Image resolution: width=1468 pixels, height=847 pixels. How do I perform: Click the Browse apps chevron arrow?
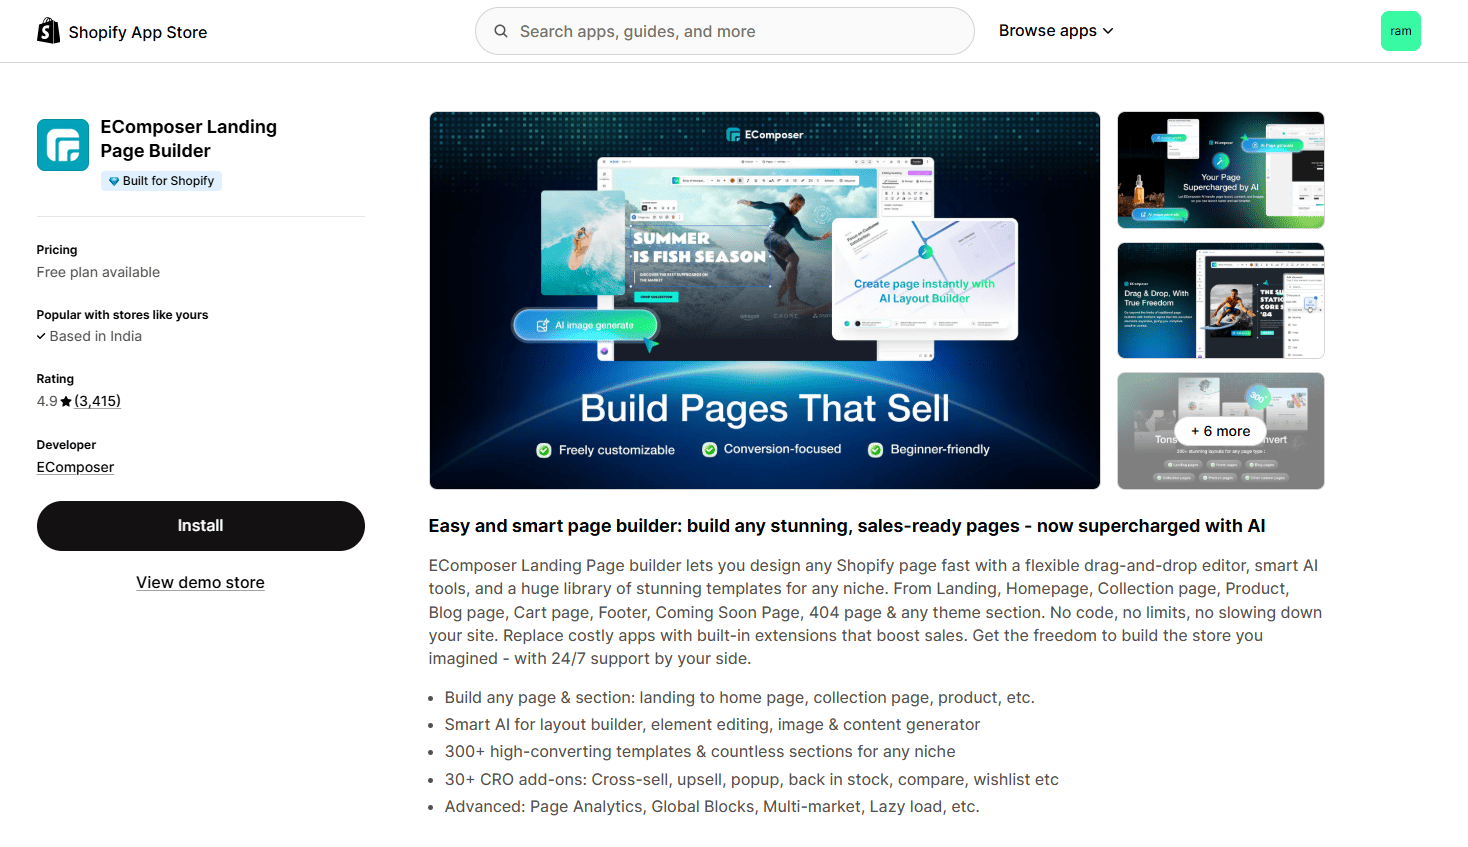(x=1108, y=31)
